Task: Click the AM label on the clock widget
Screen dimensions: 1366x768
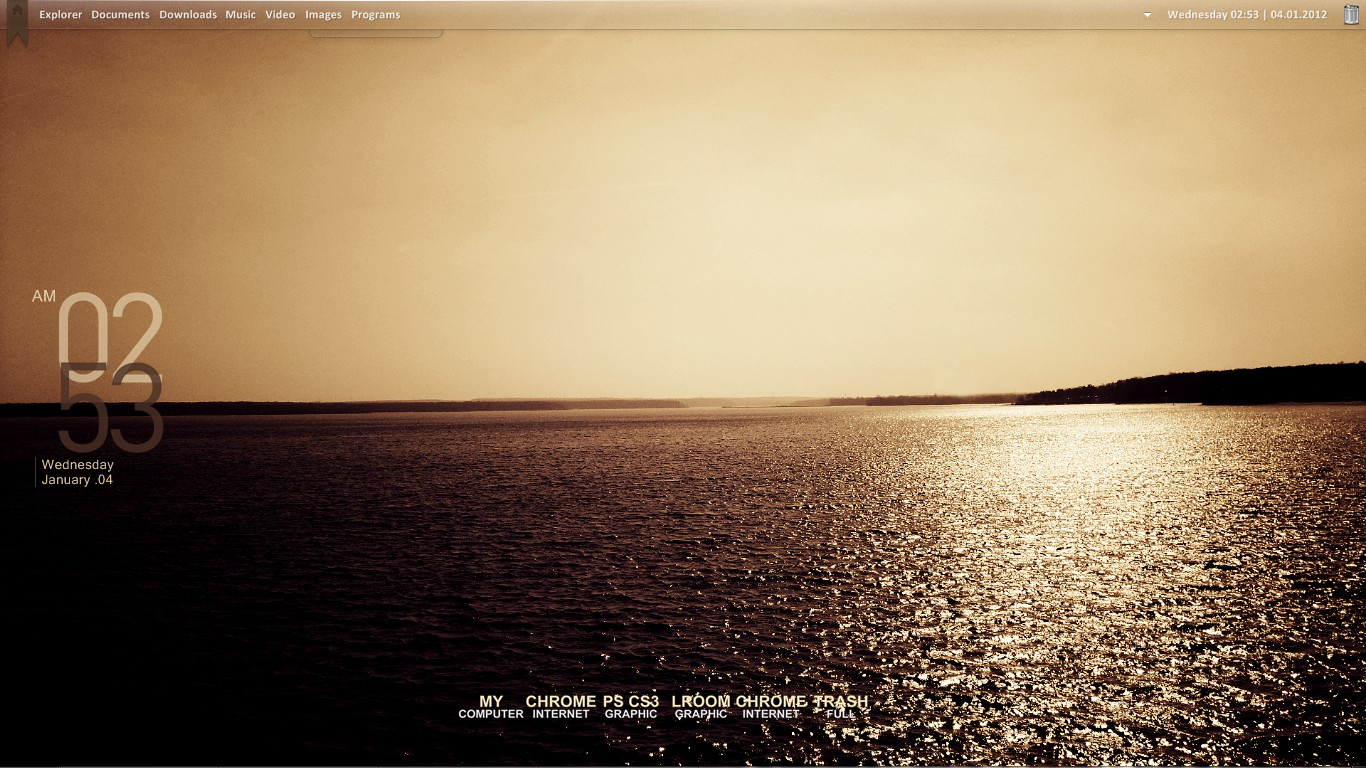Action: coord(44,297)
